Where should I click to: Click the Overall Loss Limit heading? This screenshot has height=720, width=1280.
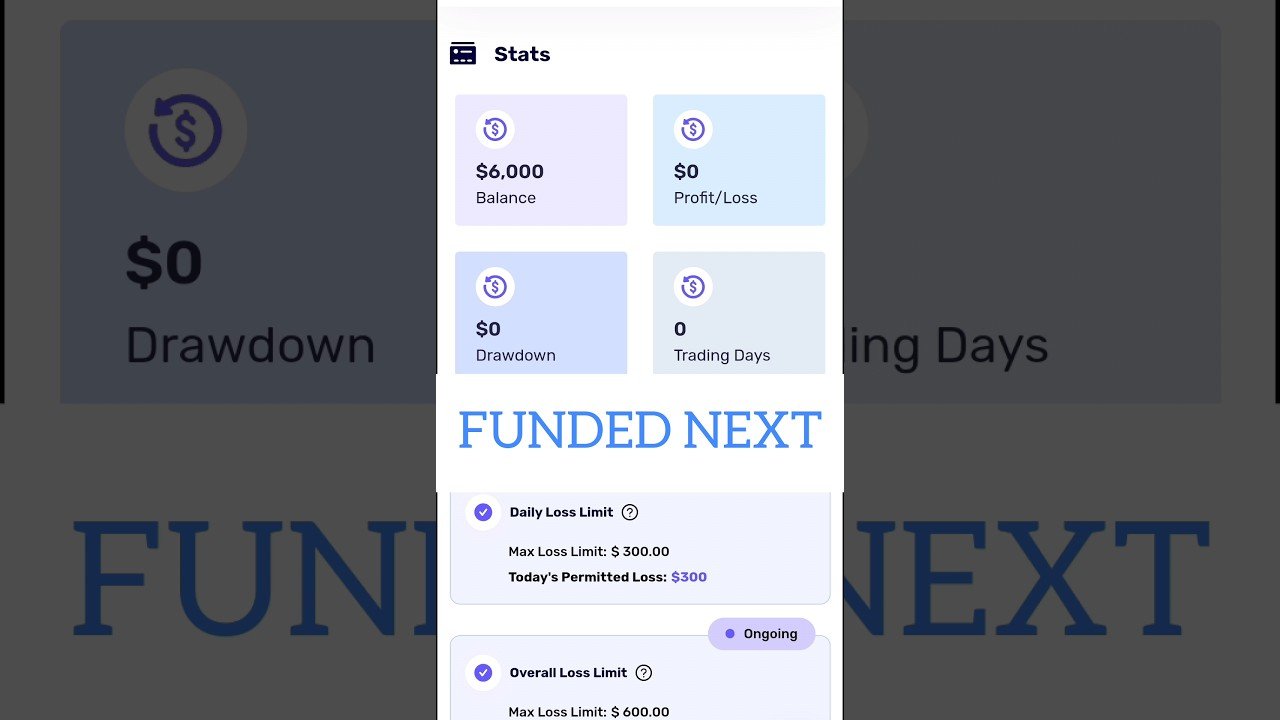pyautogui.click(x=568, y=673)
